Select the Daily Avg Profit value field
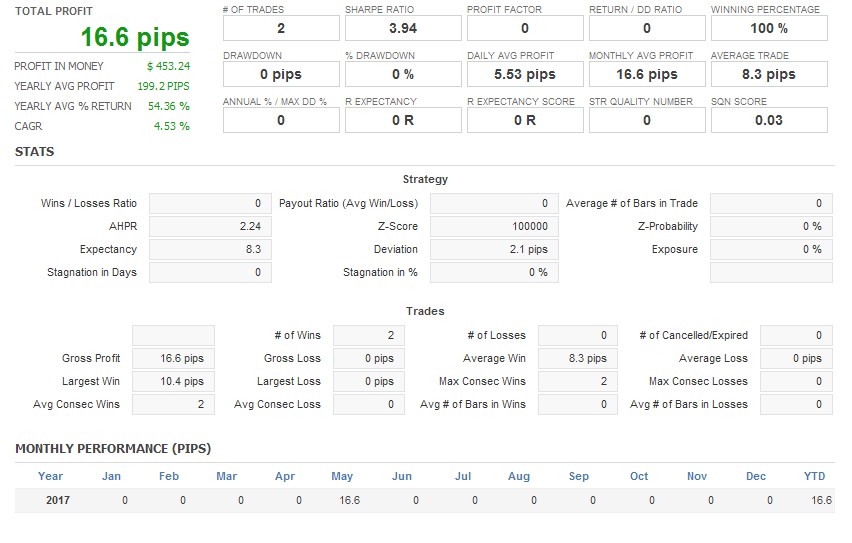 pyautogui.click(x=524, y=74)
